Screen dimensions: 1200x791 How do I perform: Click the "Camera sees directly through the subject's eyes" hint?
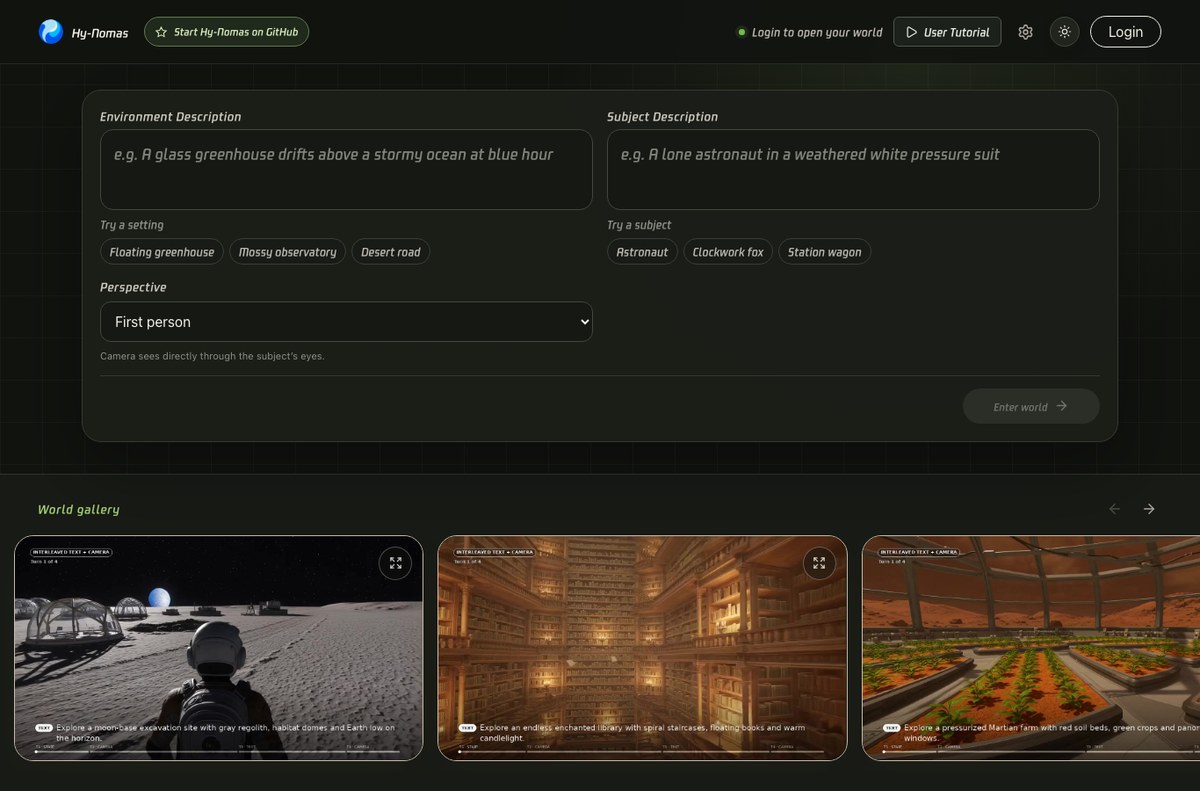[x=212, y=356]
